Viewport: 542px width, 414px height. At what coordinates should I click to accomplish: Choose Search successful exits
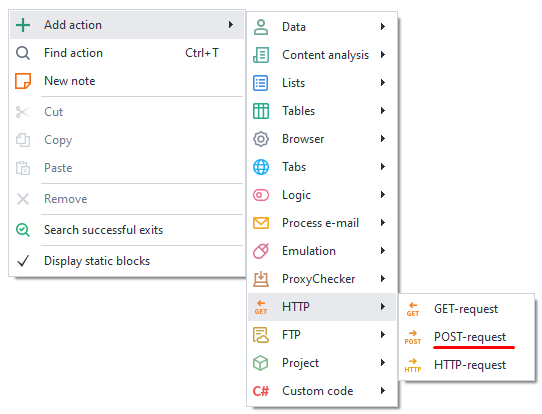point(127,230)
